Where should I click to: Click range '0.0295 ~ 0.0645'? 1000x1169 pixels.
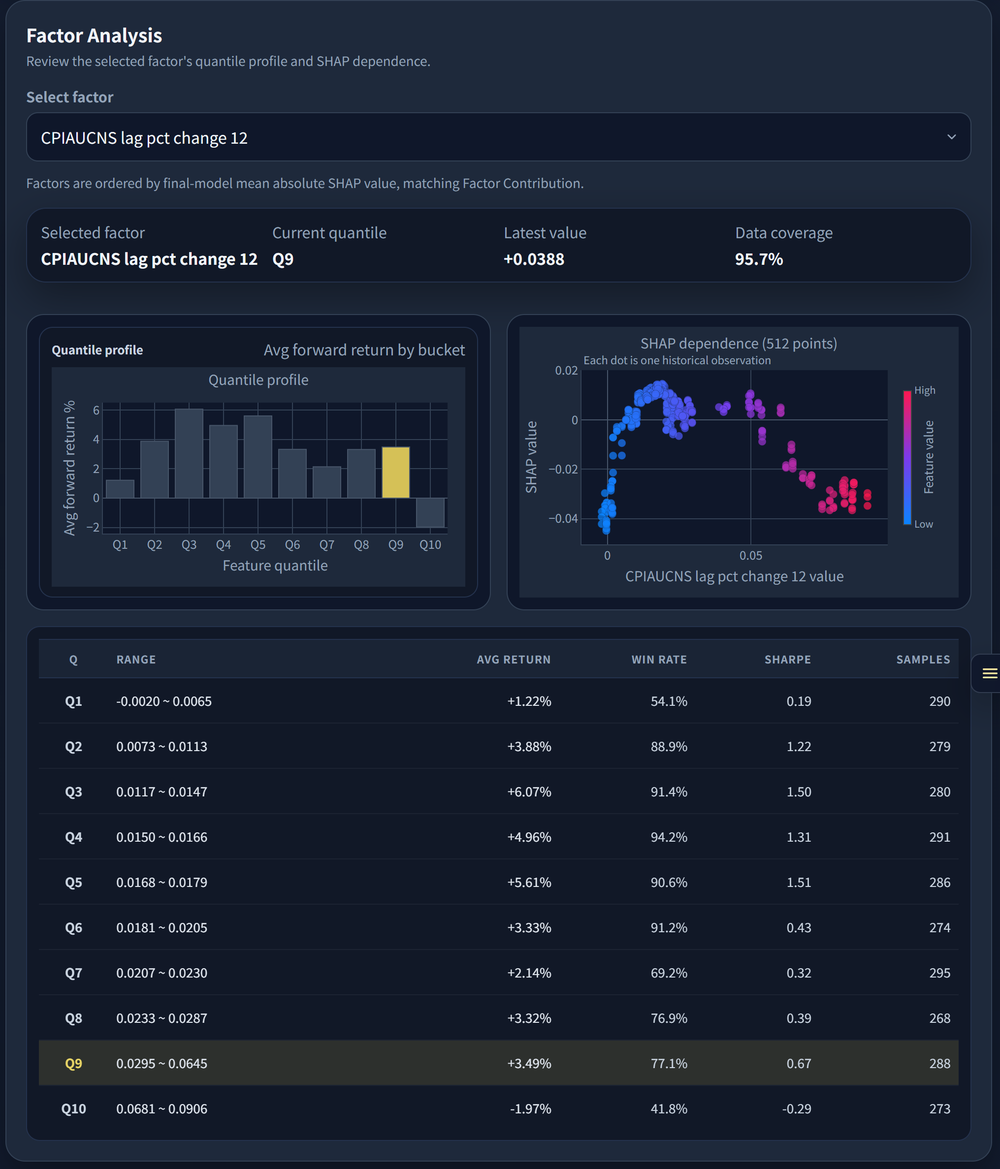point(162,1064)
